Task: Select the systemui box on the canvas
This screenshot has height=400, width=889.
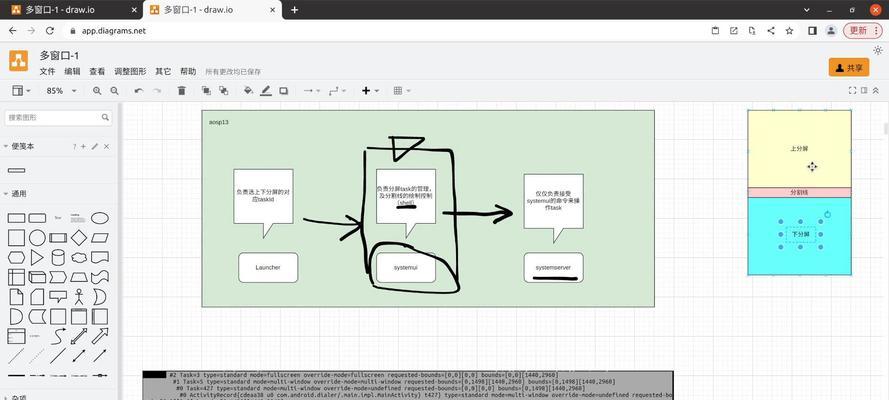Action: tap(405, 267)
